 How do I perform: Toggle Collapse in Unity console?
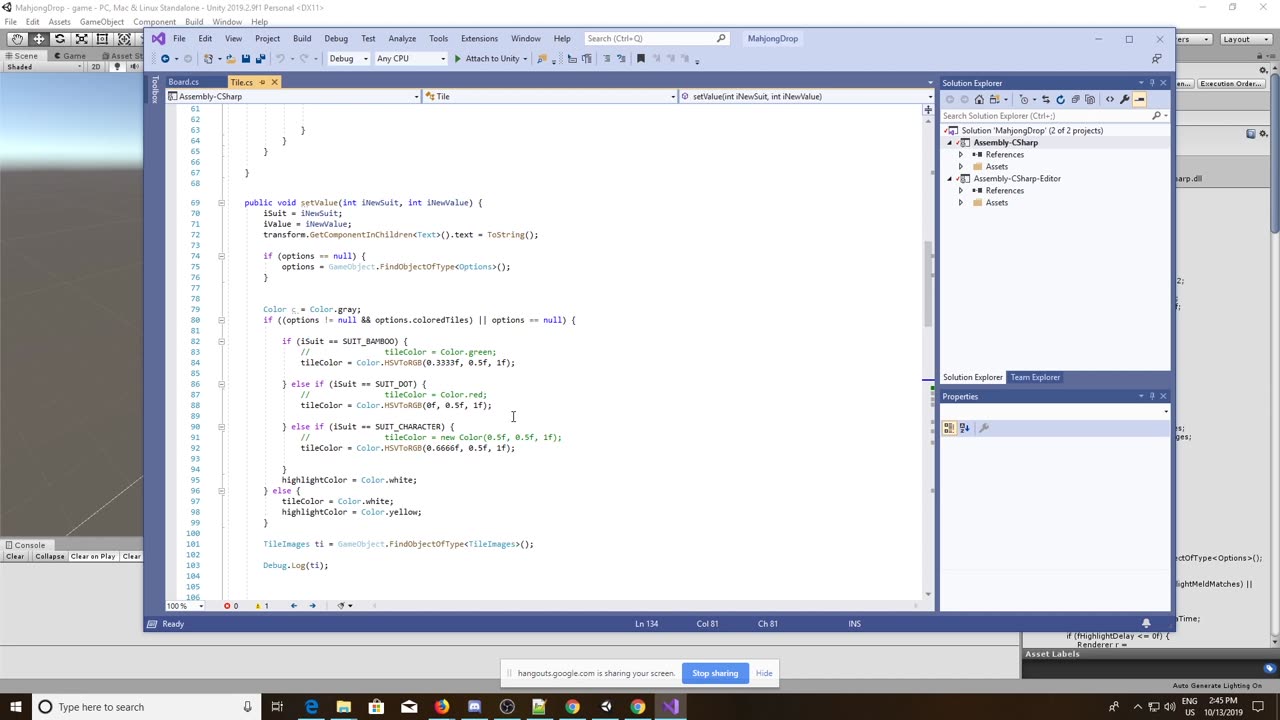click(49, 556)
